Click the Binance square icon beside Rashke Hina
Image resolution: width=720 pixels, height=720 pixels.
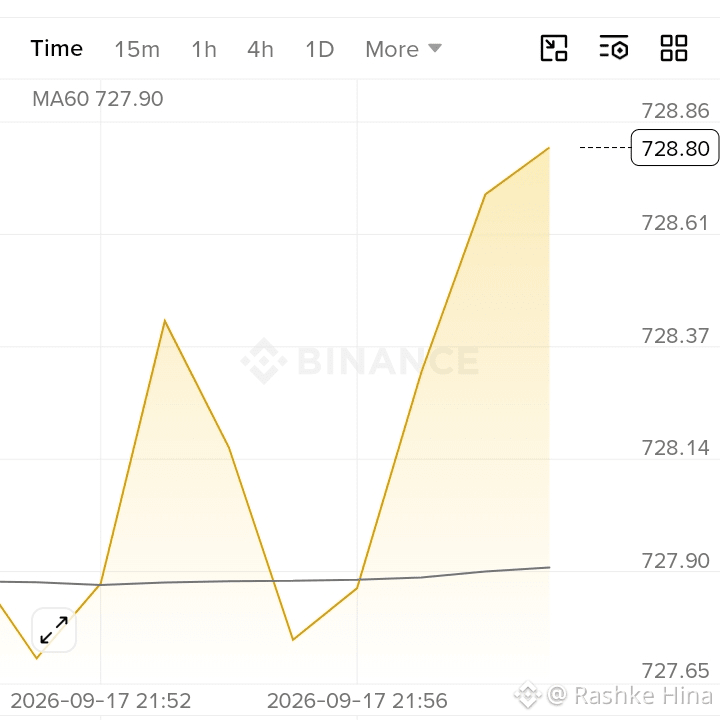[x=528, y=695]
